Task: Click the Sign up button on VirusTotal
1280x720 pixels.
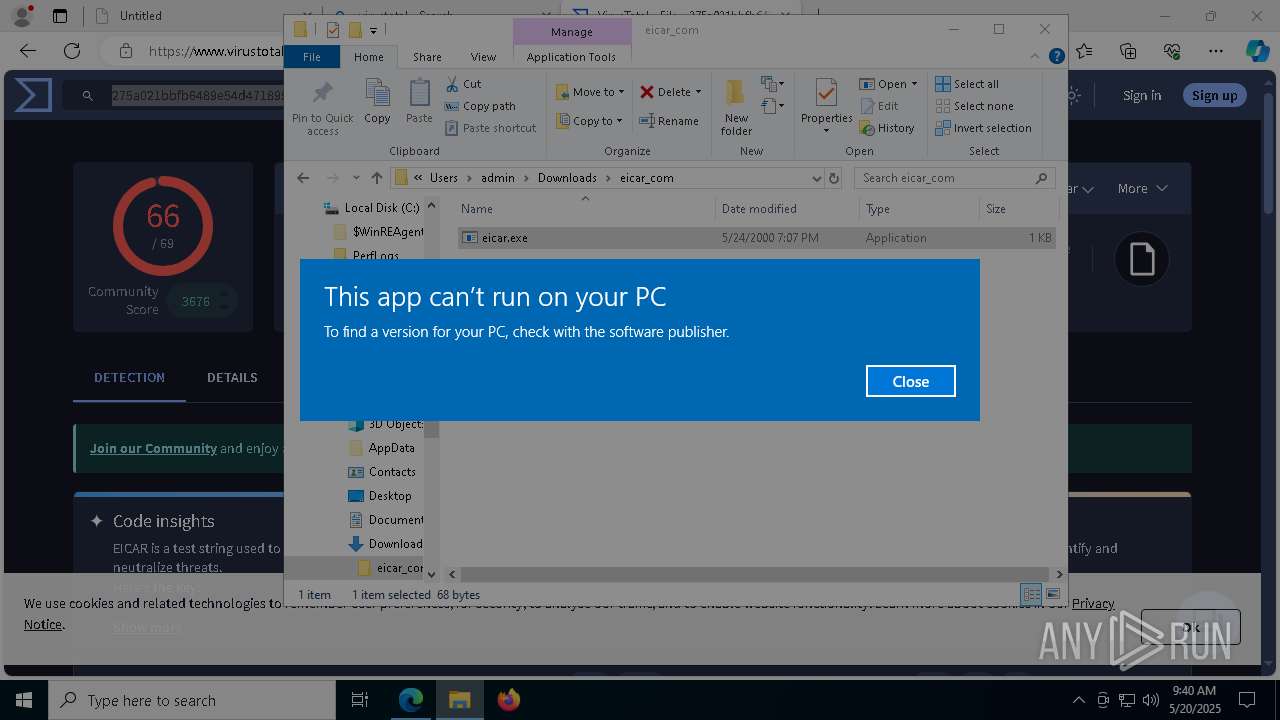Action: [1214, 95]
